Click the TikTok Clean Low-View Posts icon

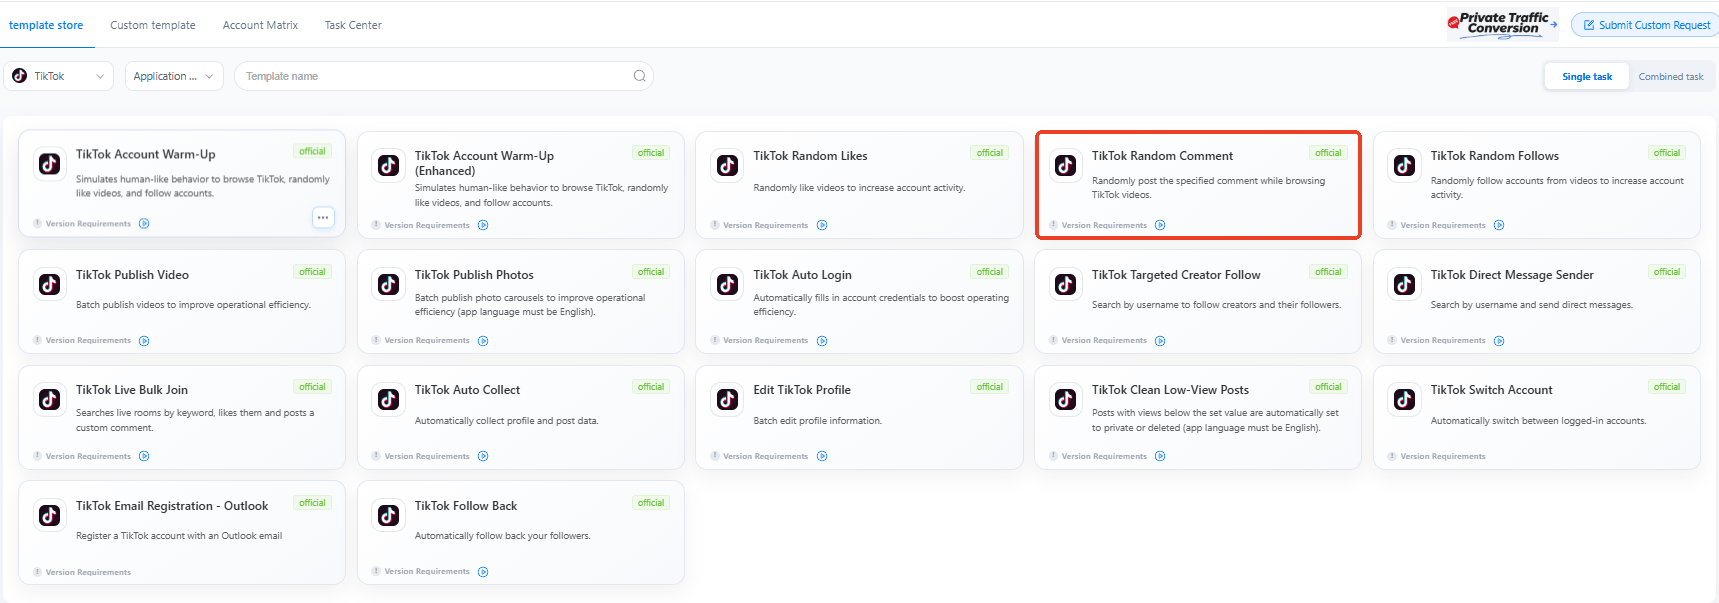pos(1065,399)
